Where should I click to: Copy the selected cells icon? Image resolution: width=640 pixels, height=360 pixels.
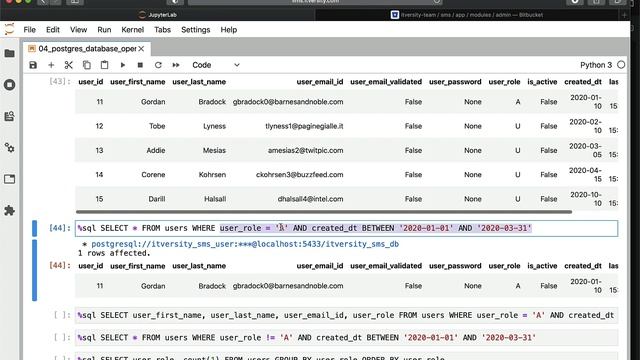click(x=87, y=65)
